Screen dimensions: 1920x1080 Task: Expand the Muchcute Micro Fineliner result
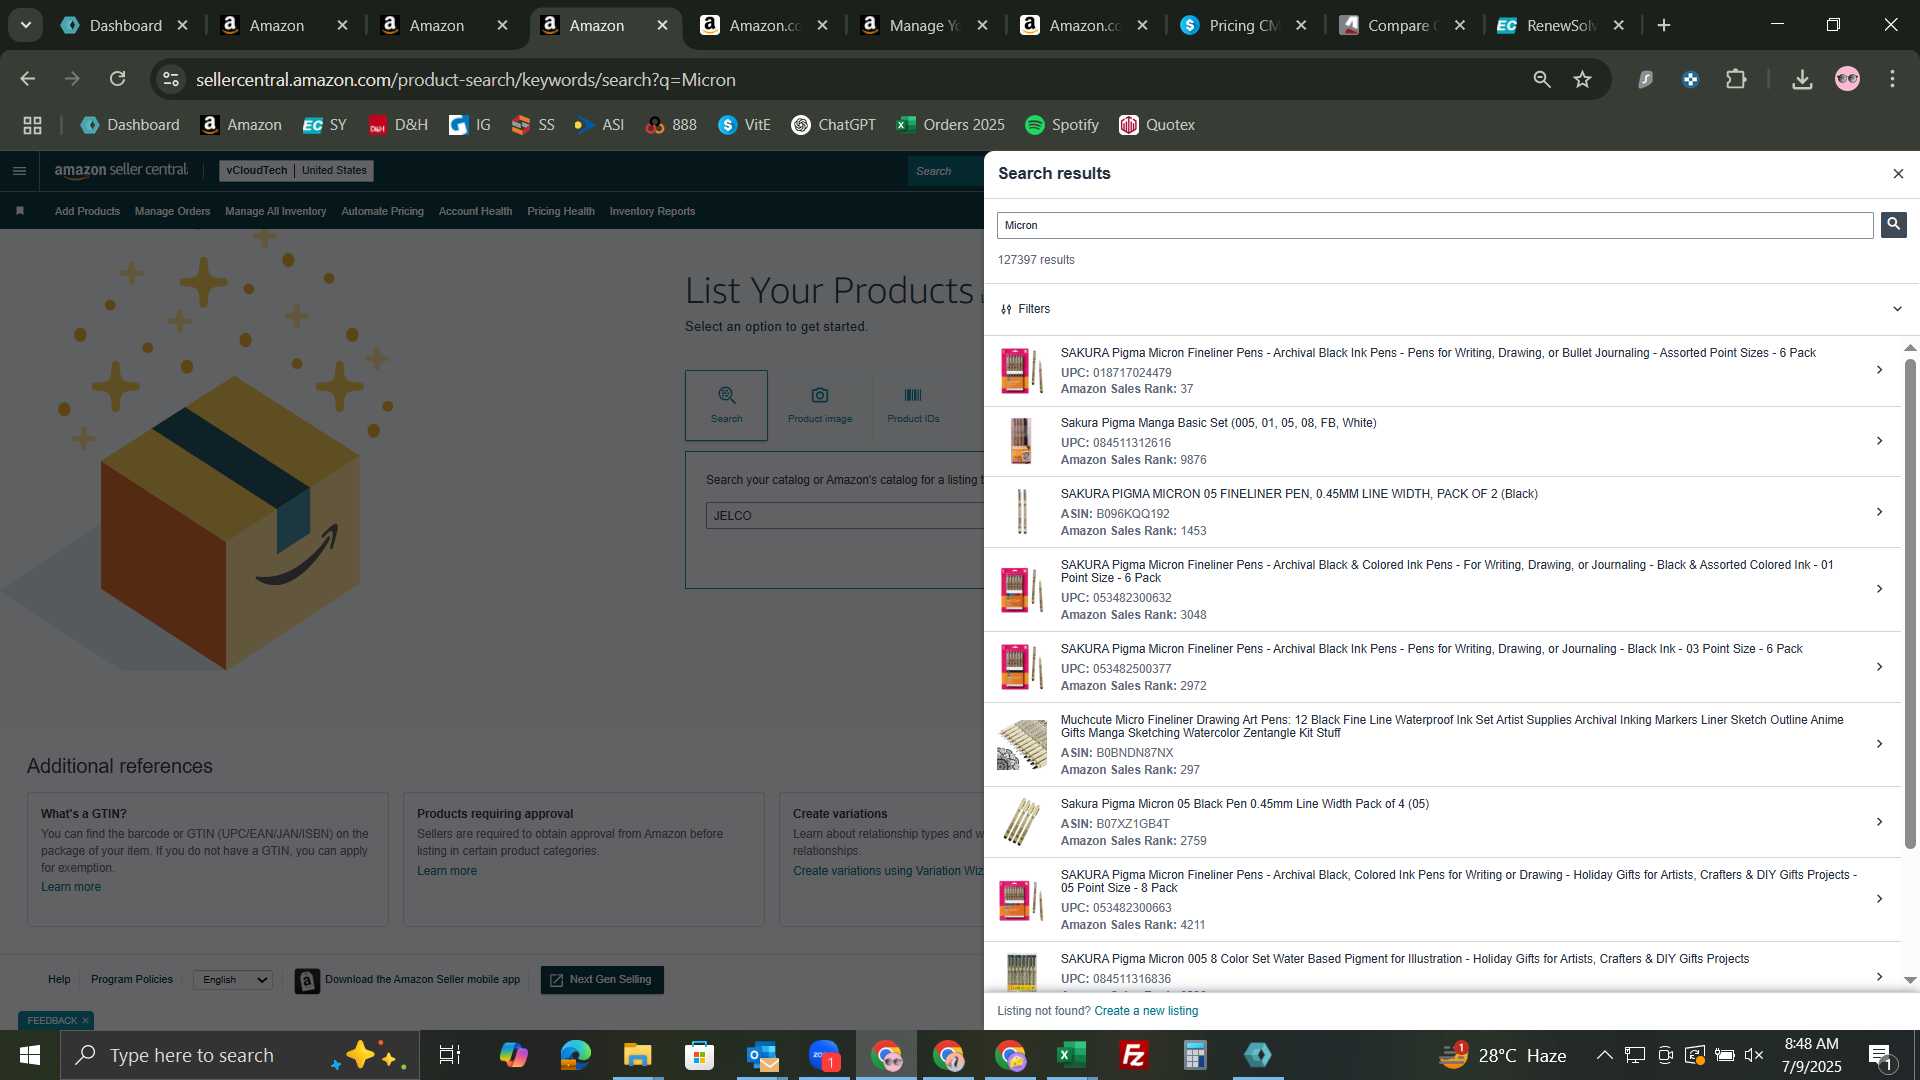(x=1879, y=744)
